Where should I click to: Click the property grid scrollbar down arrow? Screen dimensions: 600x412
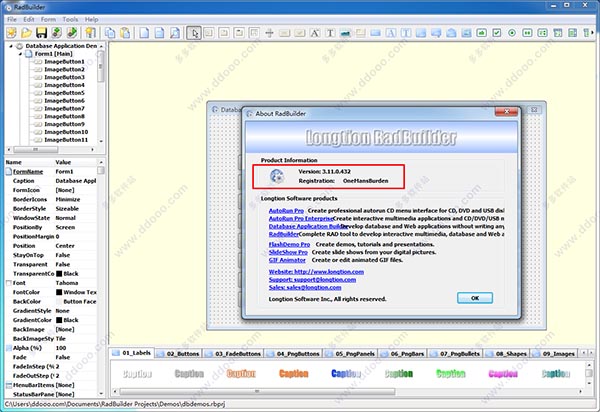tap(101, 394)
